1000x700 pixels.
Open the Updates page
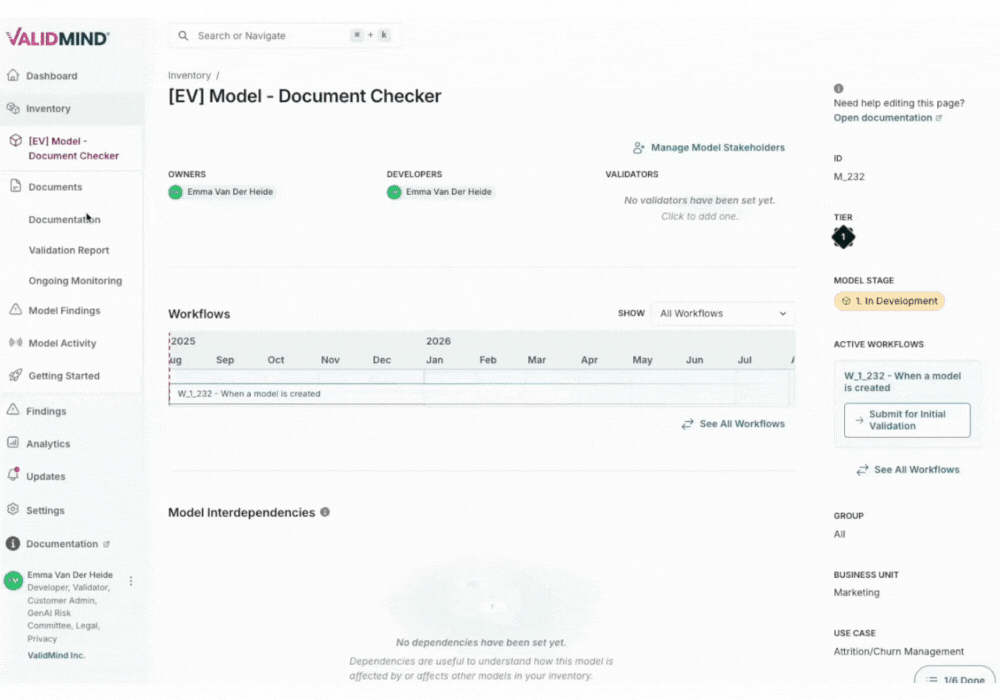(45, 476)
